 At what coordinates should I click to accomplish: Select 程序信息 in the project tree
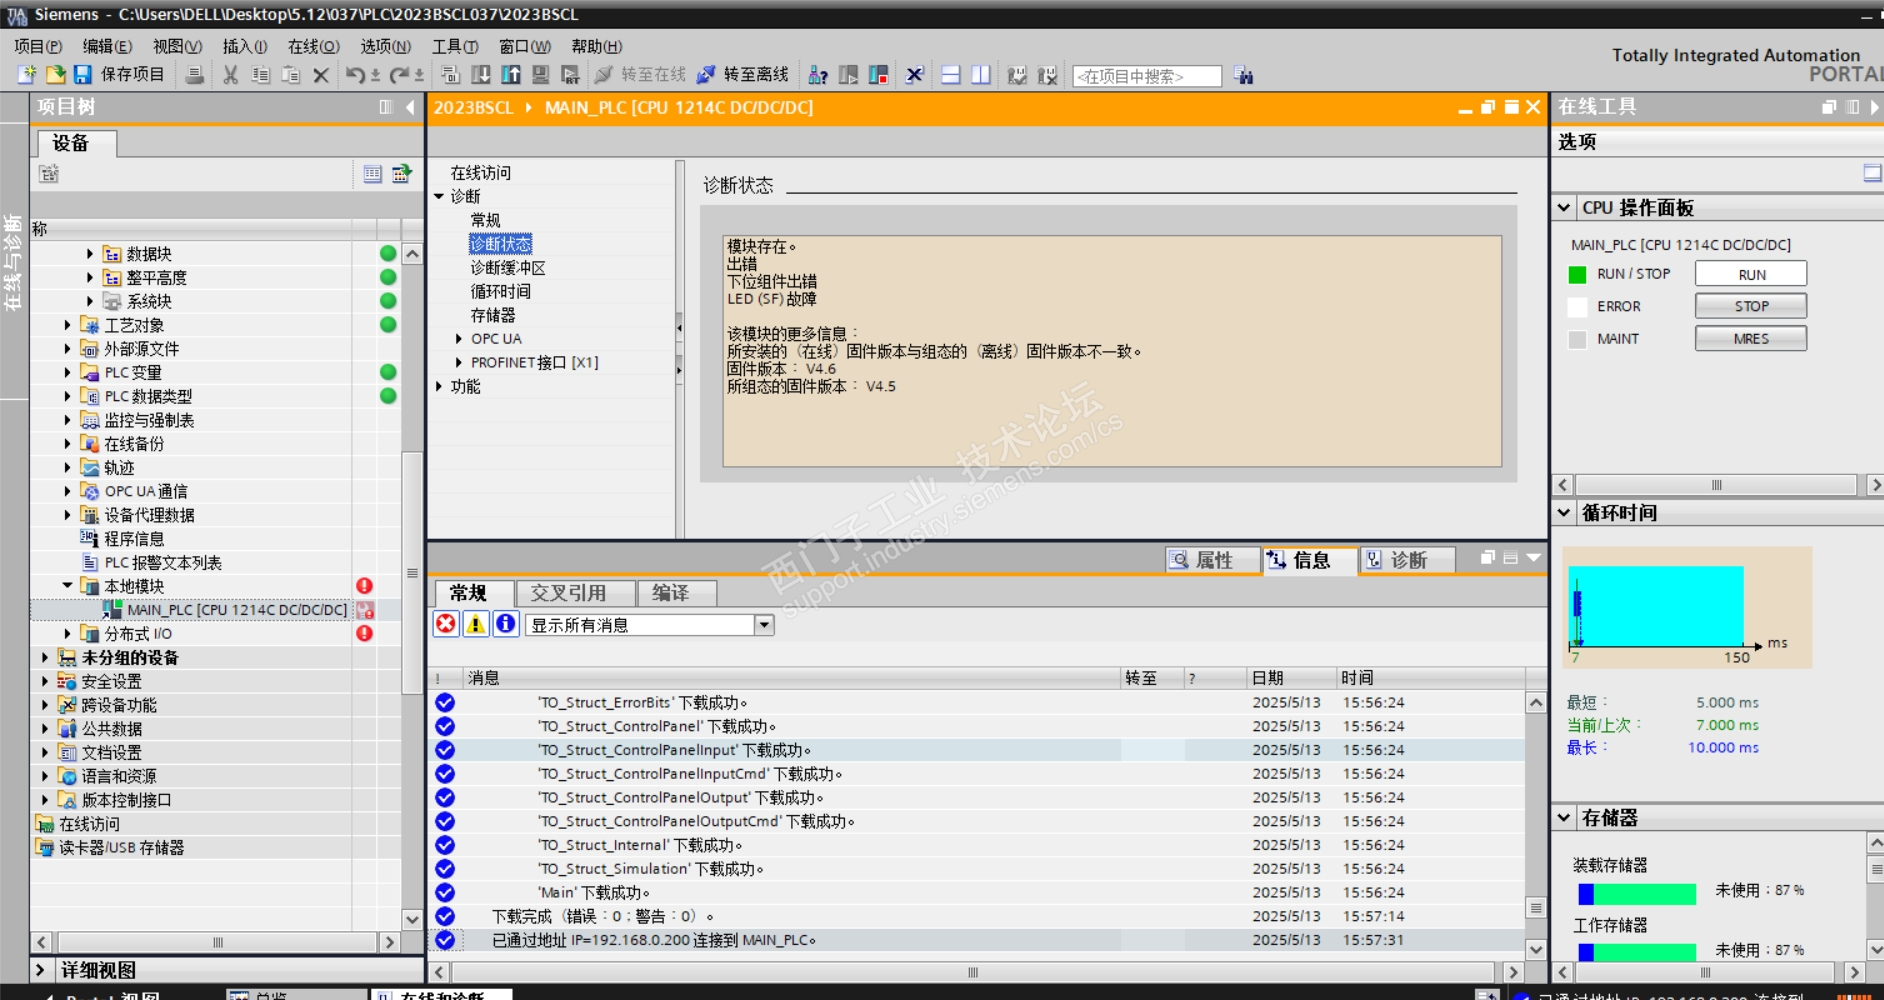pyautogui.click(x=134, y=539)
